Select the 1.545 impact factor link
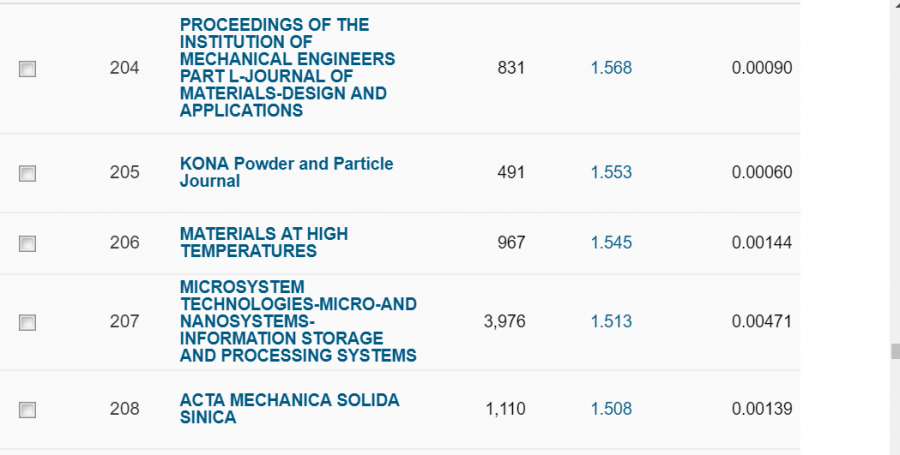 click(611, 242)
